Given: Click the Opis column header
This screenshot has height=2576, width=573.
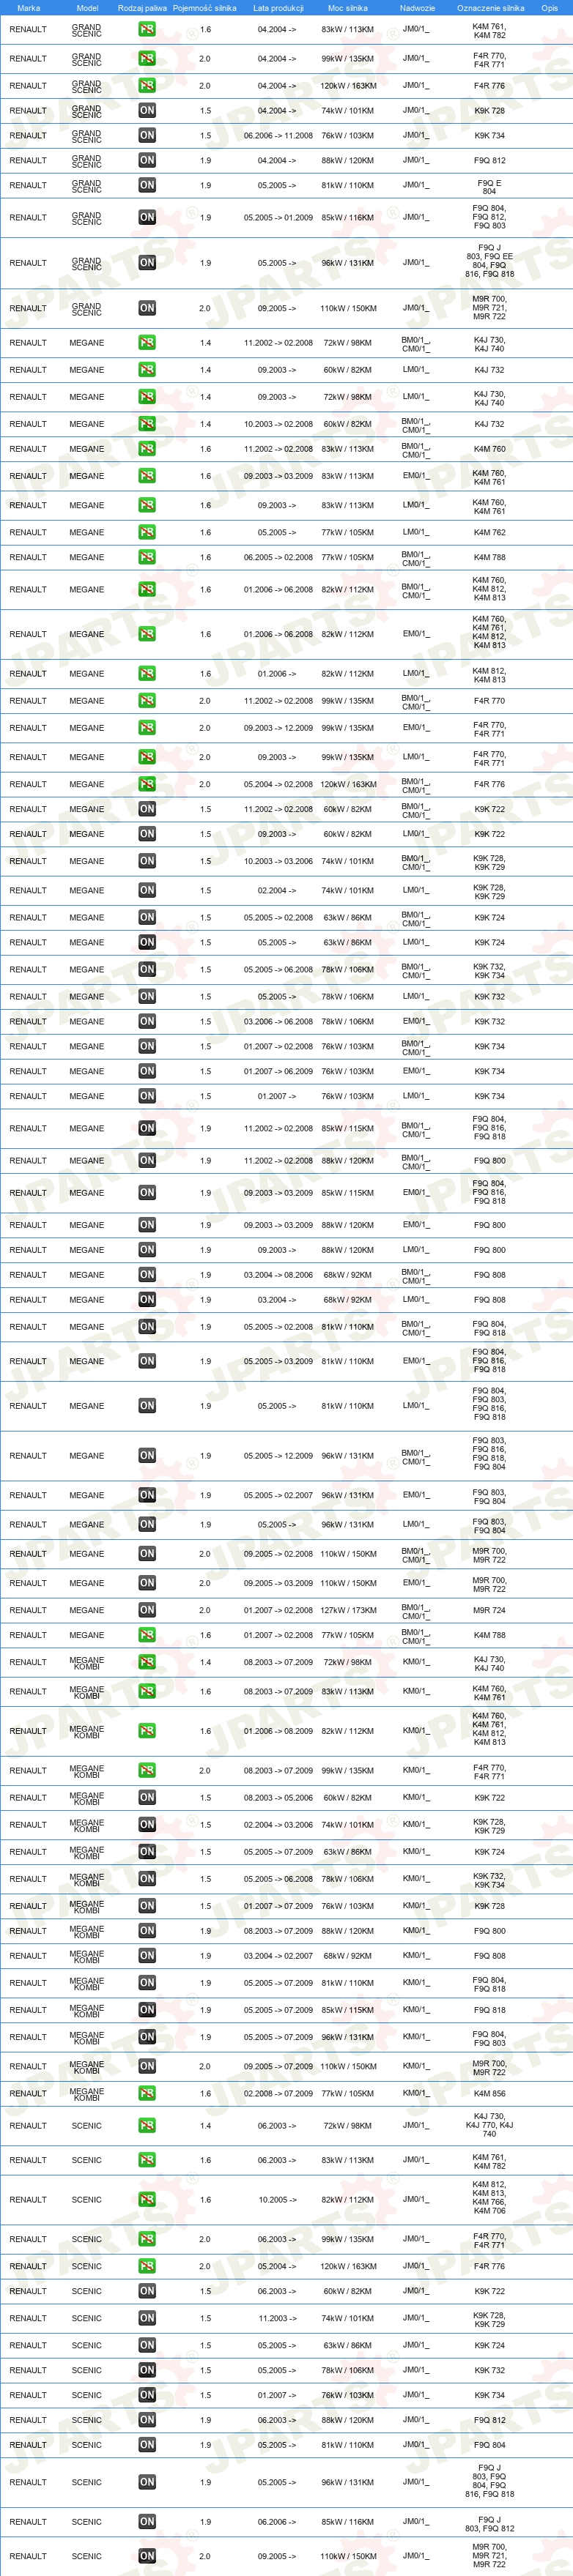Looking at the screenshot, I should point(549,8).
